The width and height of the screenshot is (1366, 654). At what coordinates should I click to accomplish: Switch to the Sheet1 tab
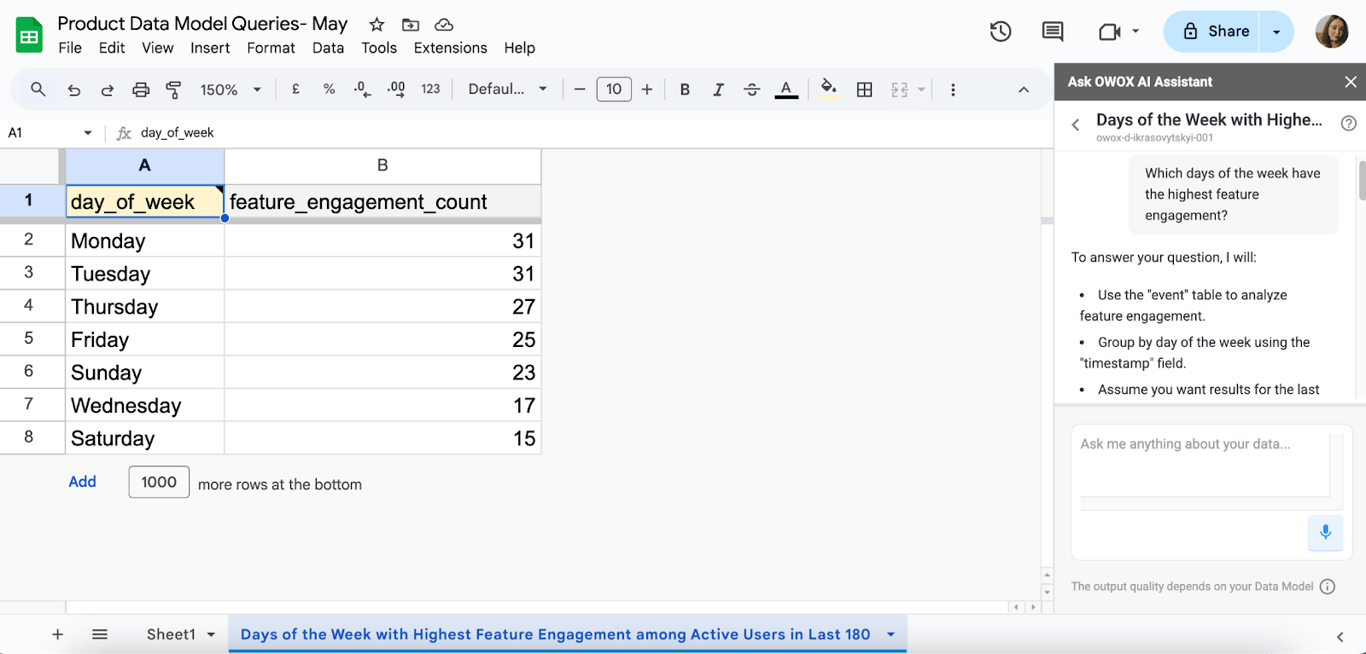click(x=171, y=634)
